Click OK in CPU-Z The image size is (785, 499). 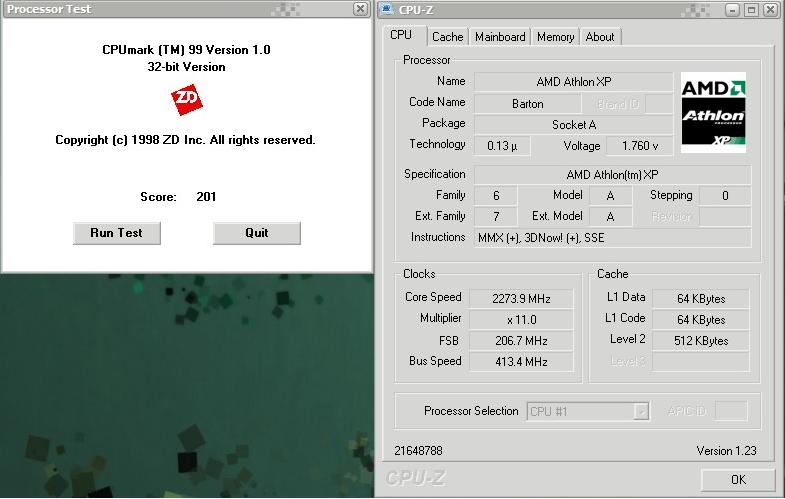[738, 479]
